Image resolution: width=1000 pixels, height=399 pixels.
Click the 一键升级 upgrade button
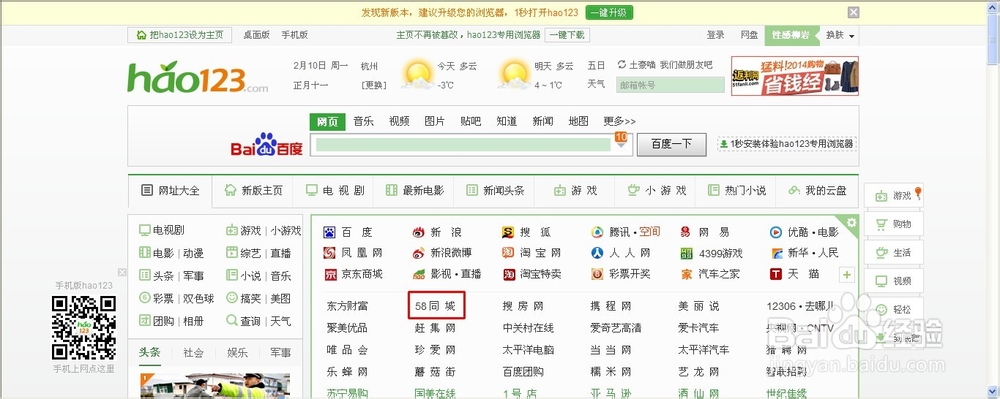pos(608,13)
